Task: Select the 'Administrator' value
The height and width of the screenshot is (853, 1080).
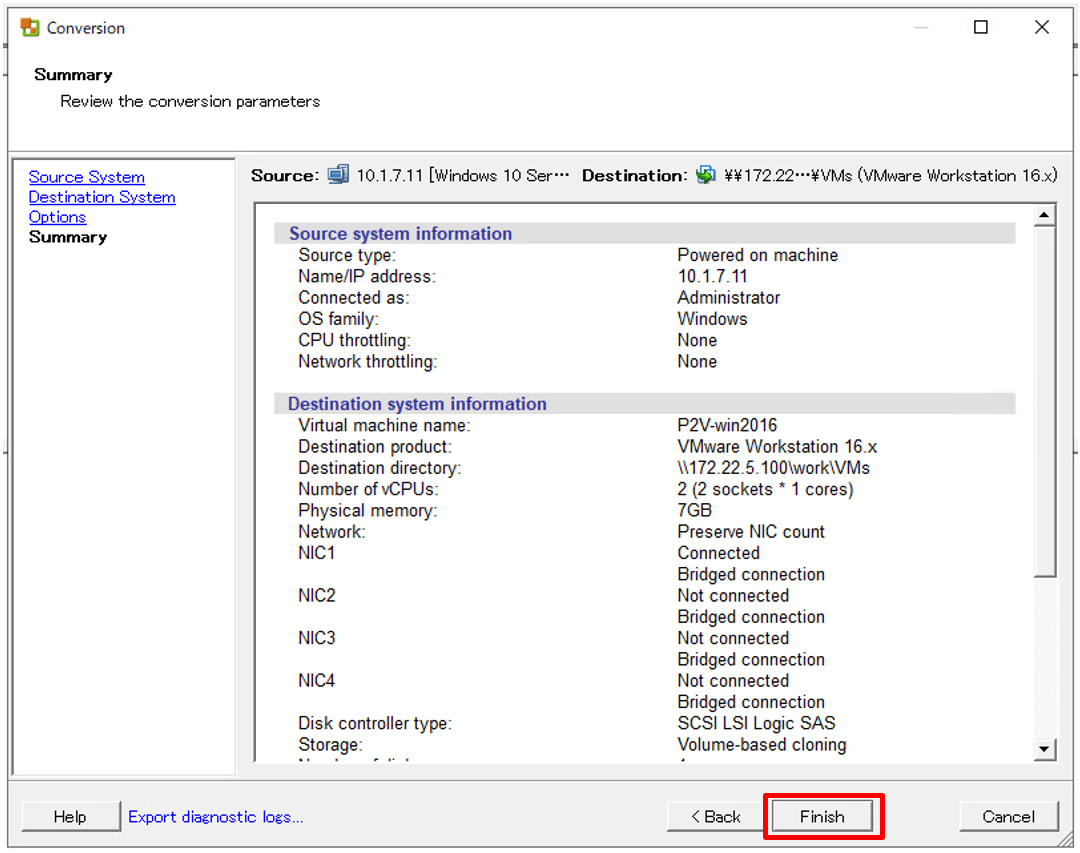Action: point(729,298)
